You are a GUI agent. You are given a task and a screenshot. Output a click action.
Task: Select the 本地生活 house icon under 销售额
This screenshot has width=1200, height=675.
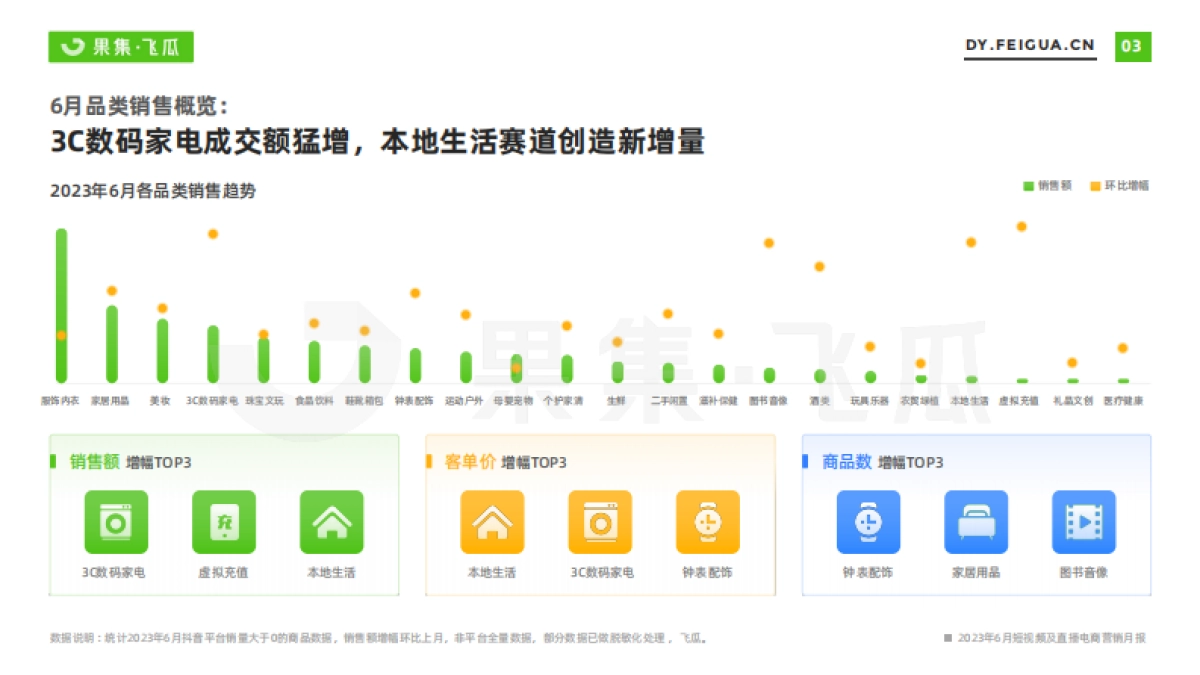[x=333, y=521]
